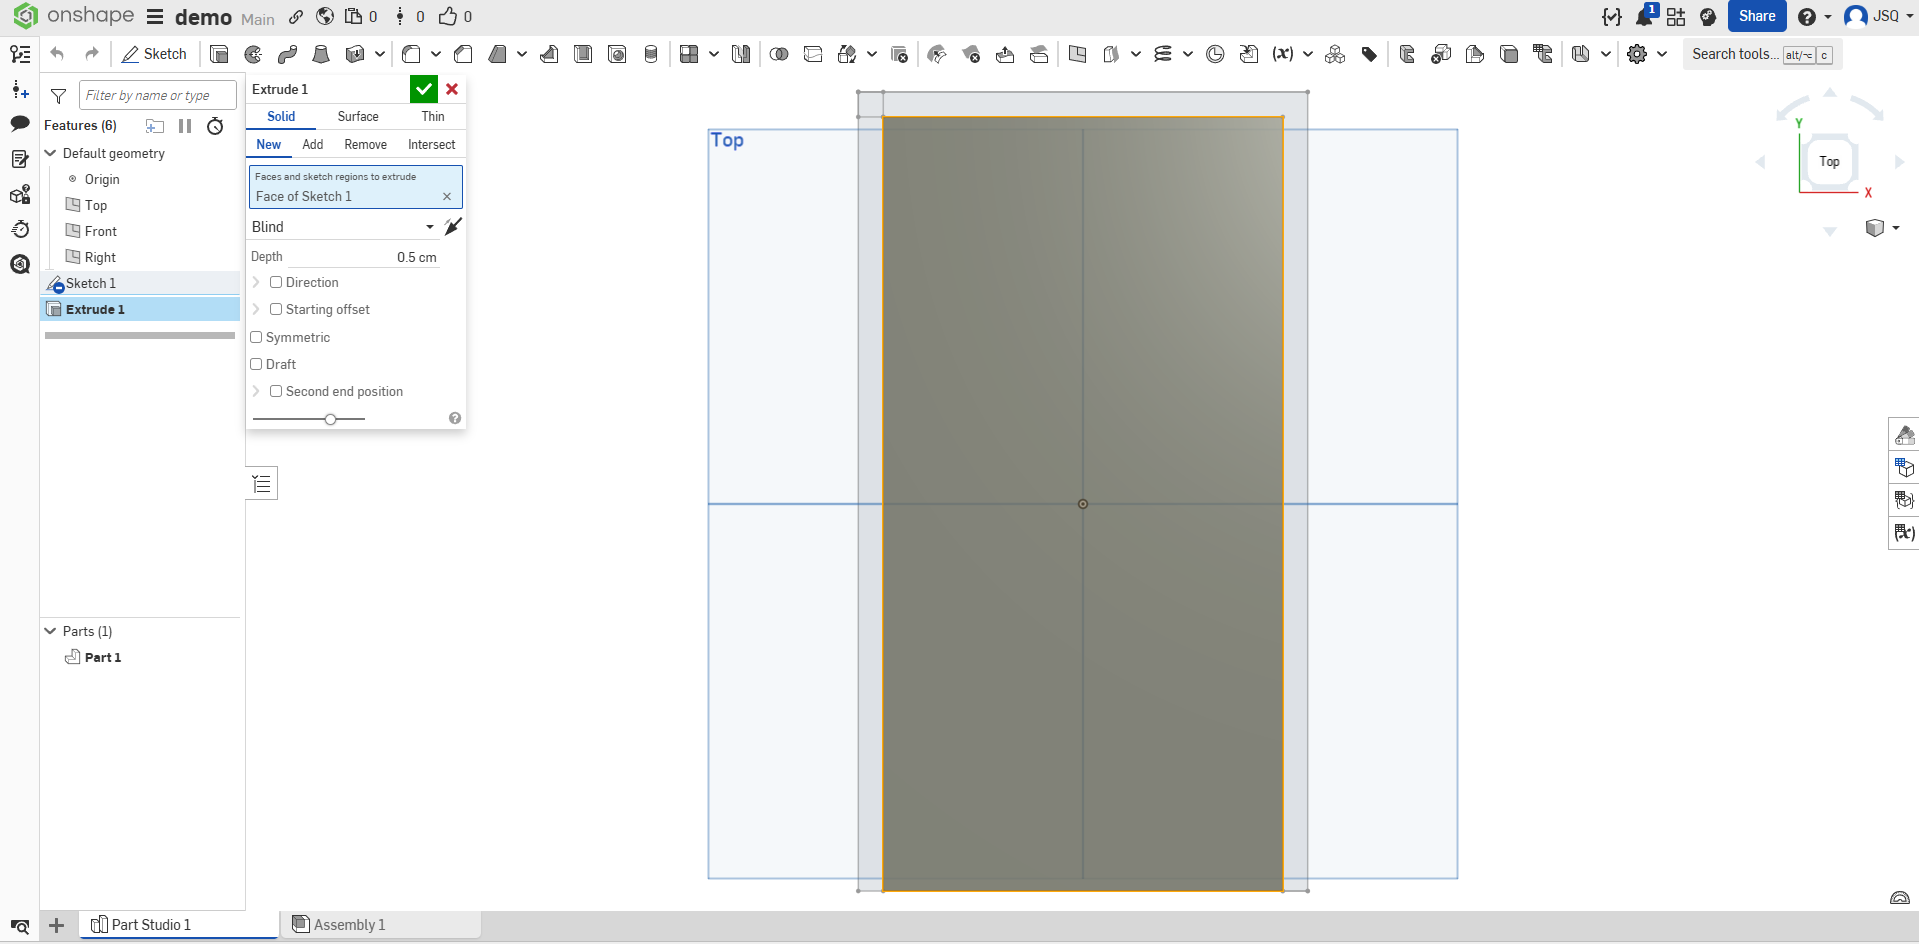
Task: Open the App Store grid icon
Action: coord(1676,17)
